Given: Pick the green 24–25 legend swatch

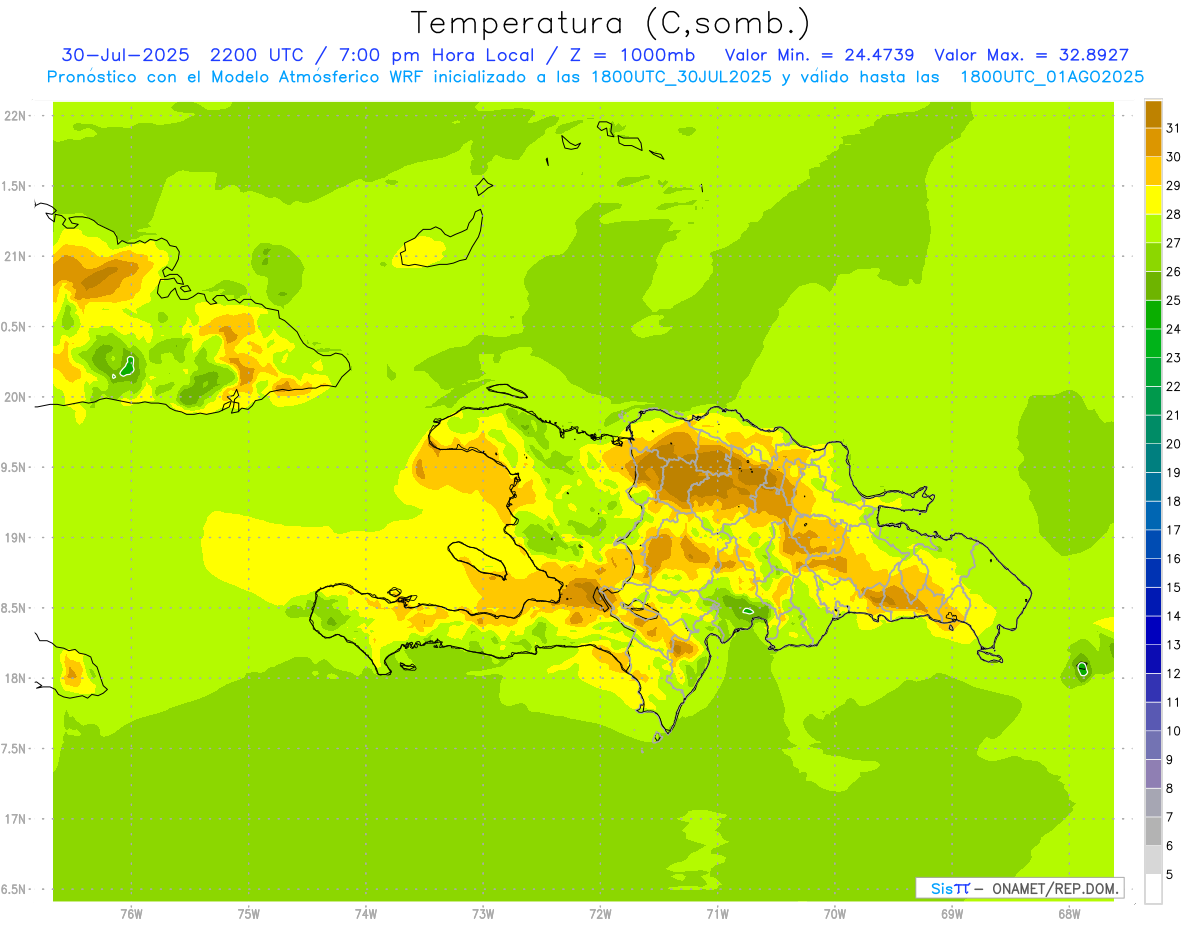Looking at the screenshot, I should 1153,314.
